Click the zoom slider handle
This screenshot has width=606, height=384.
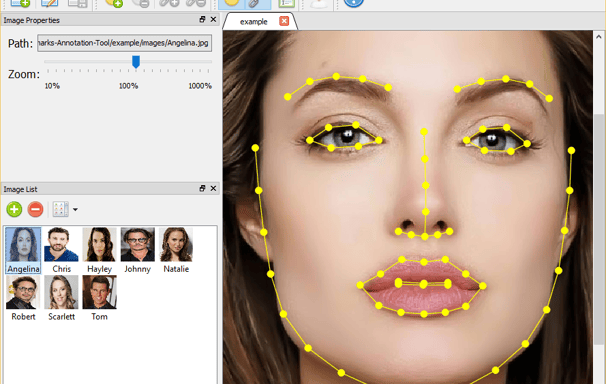(136, 62)
